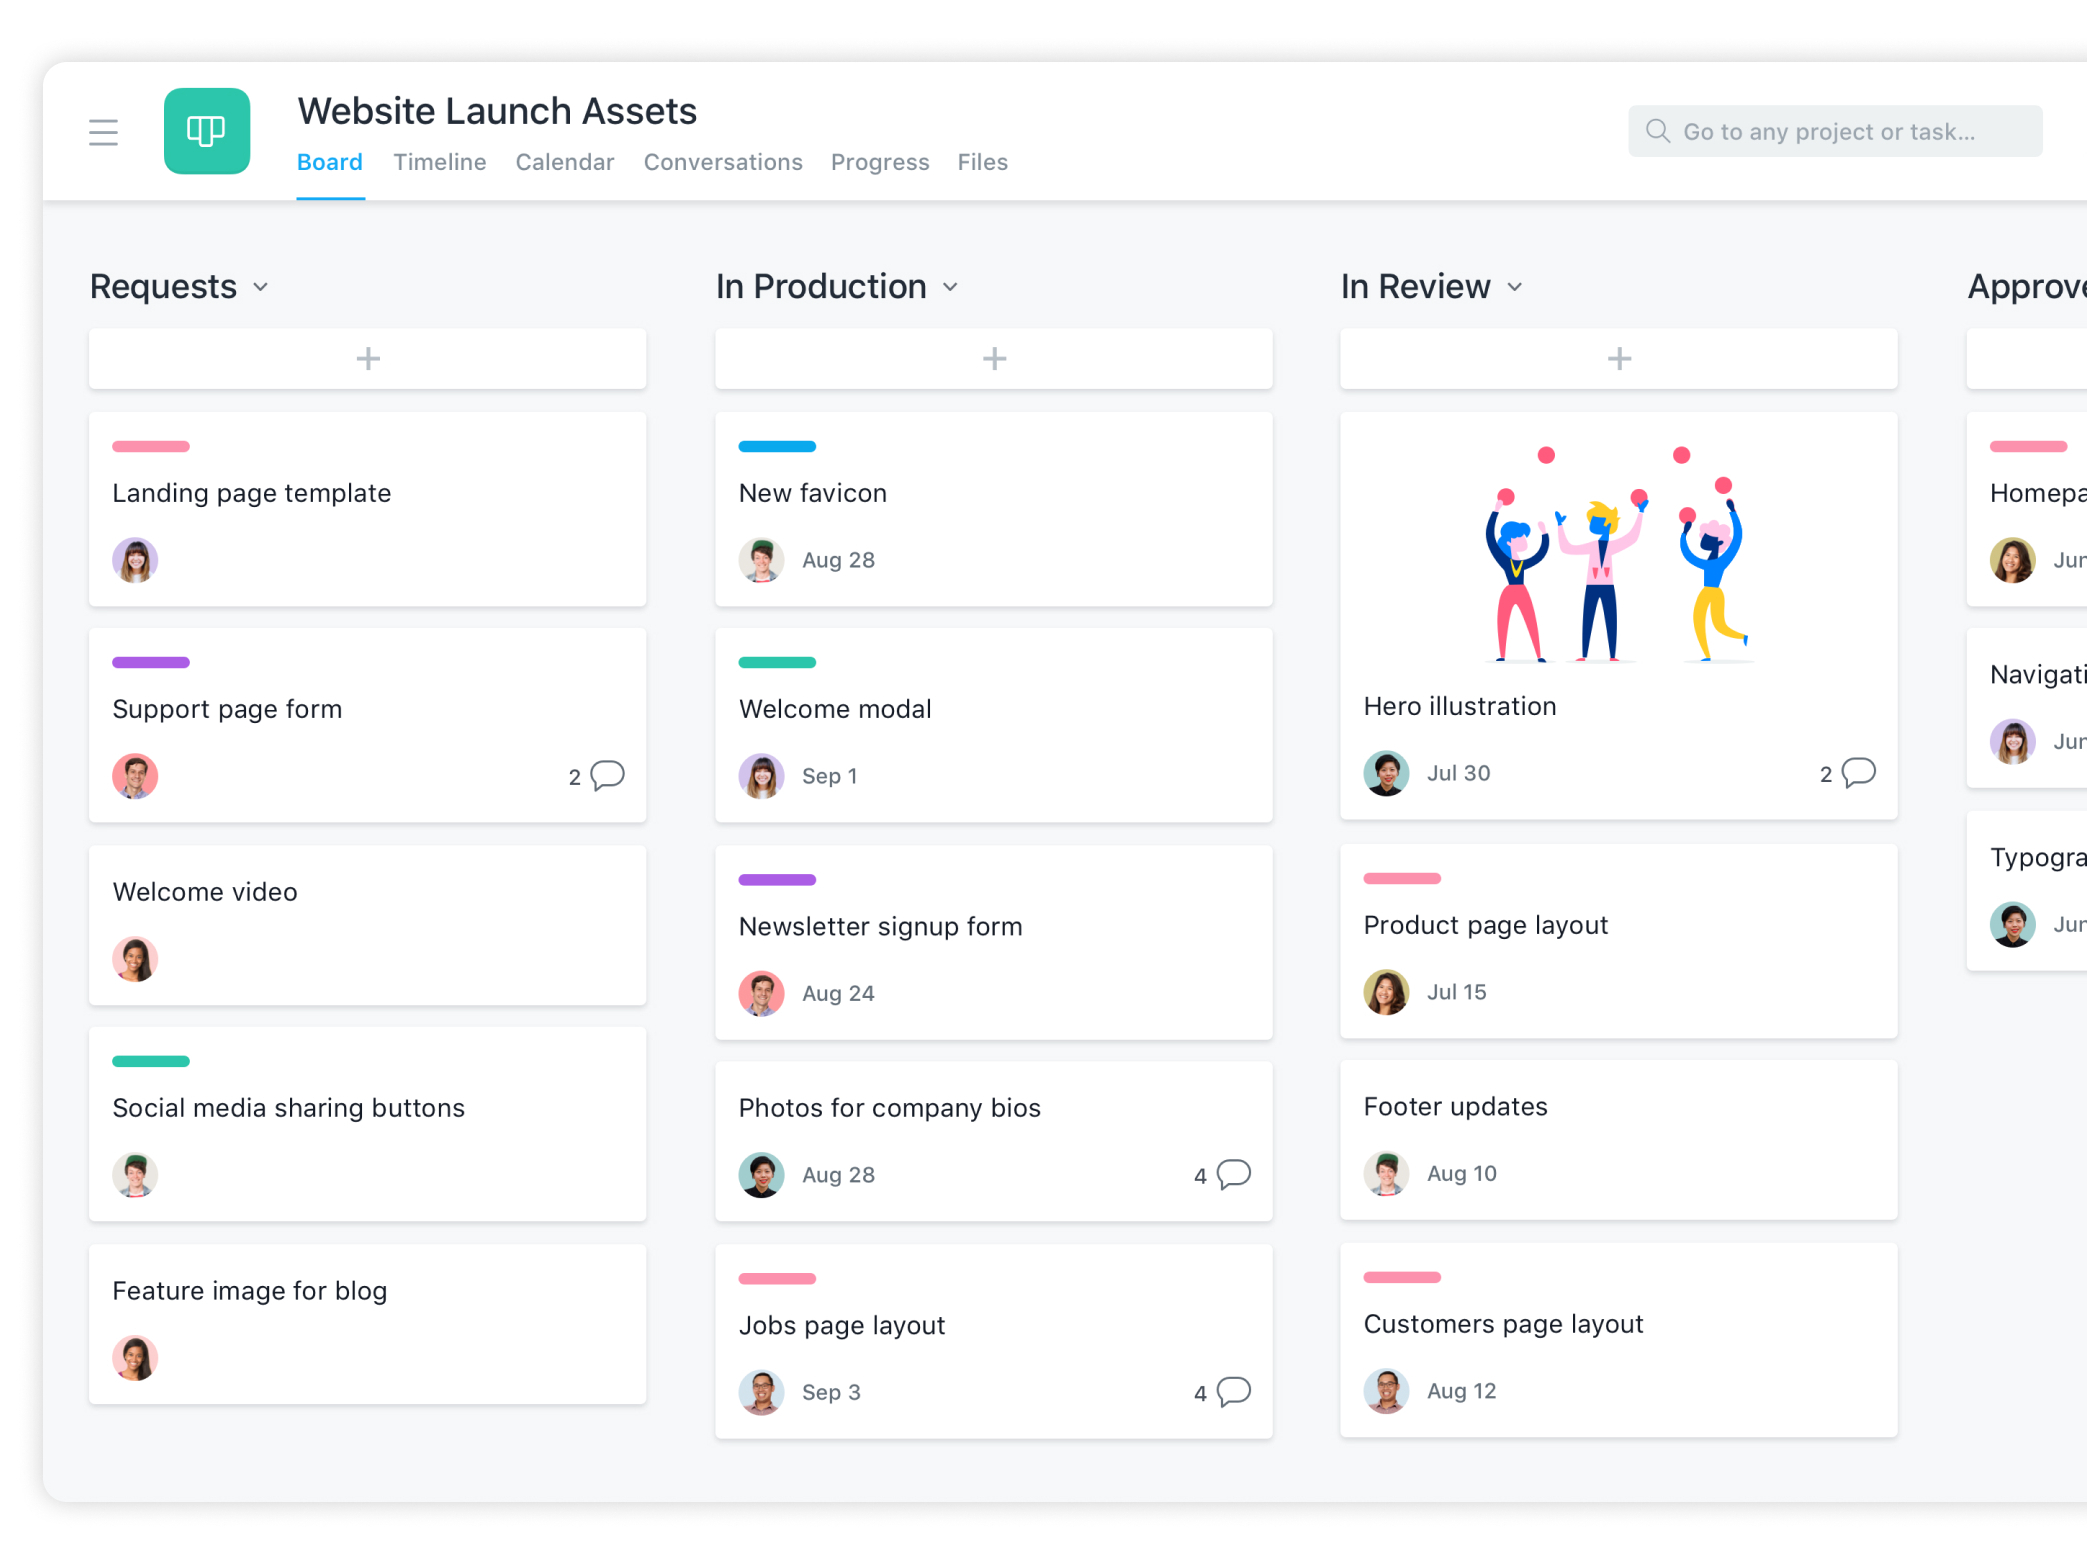The image size is (2087, 1566).
Task: Open the Progress view
Action: 878,161
